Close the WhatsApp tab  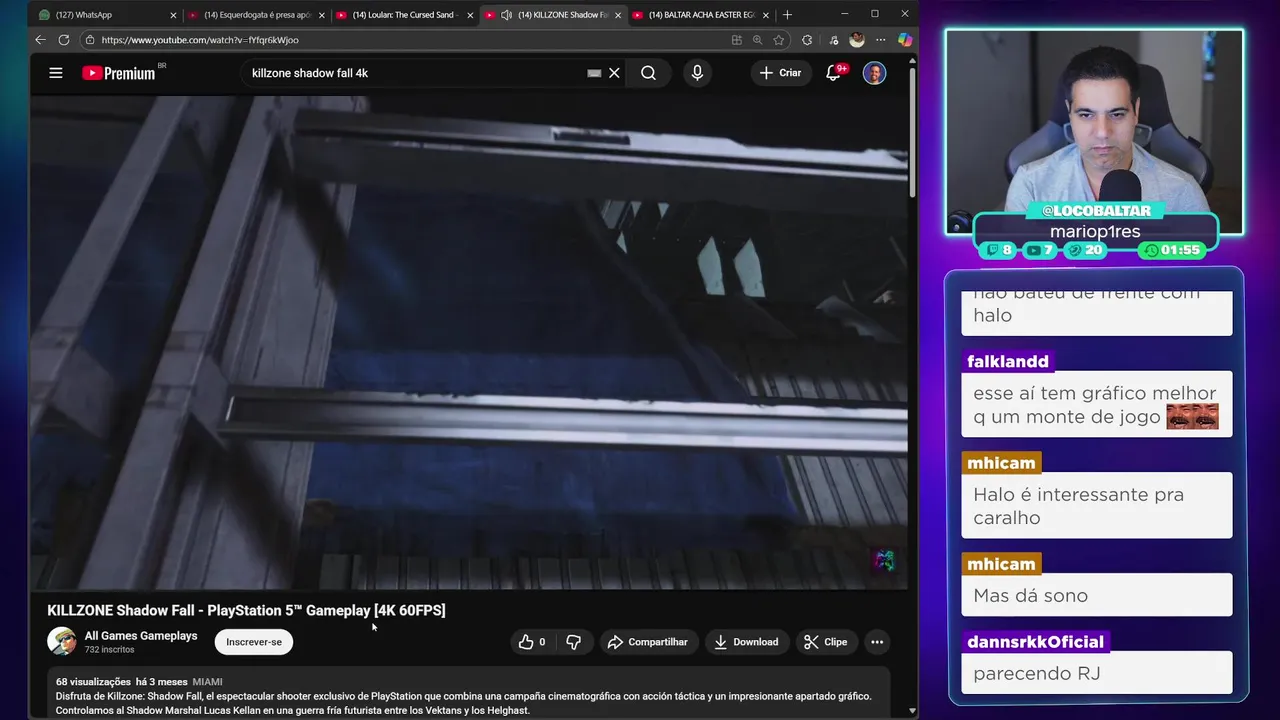pyautogui.click(x=173, y=15)
